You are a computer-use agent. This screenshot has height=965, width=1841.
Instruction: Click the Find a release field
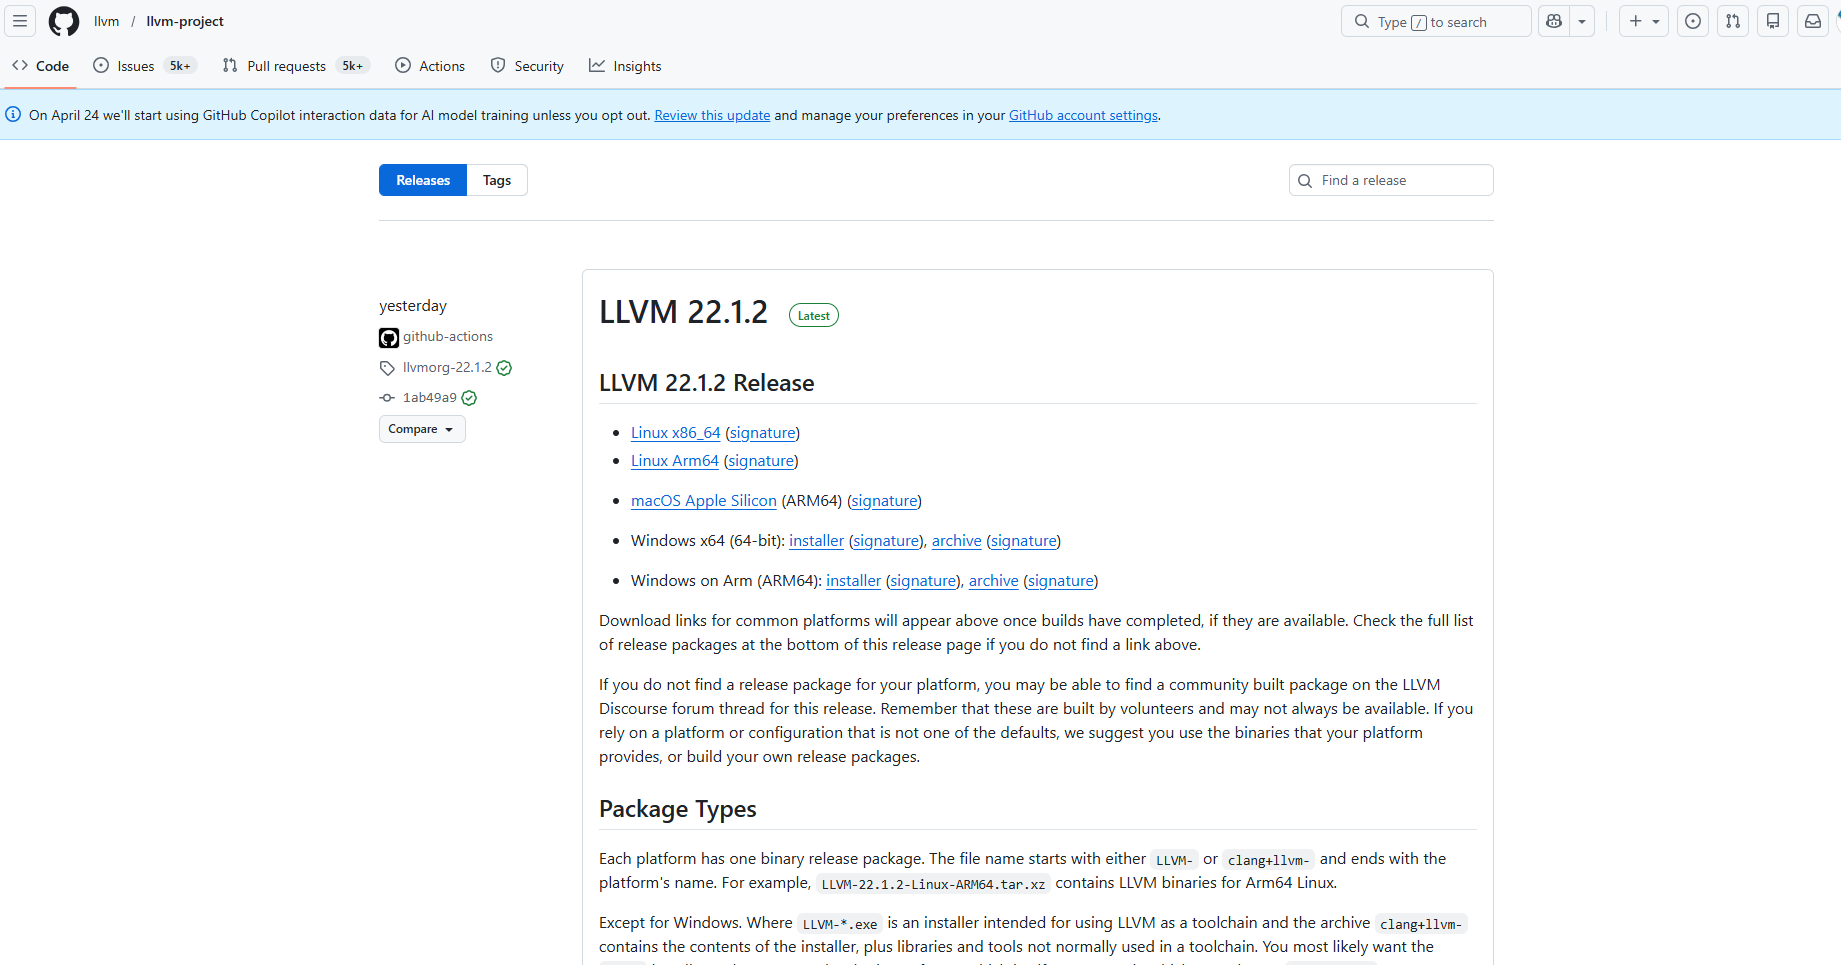pos(1391,180)
